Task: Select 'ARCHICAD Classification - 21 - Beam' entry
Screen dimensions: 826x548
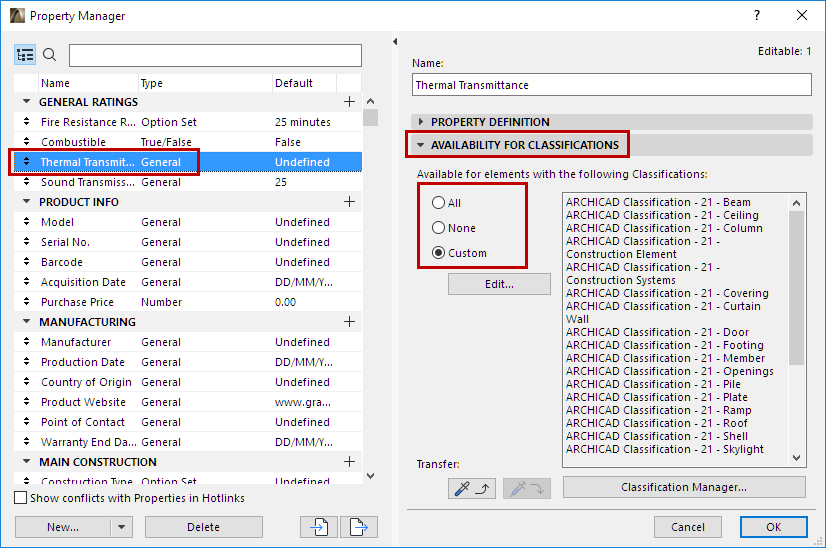Action: point(658,202)
